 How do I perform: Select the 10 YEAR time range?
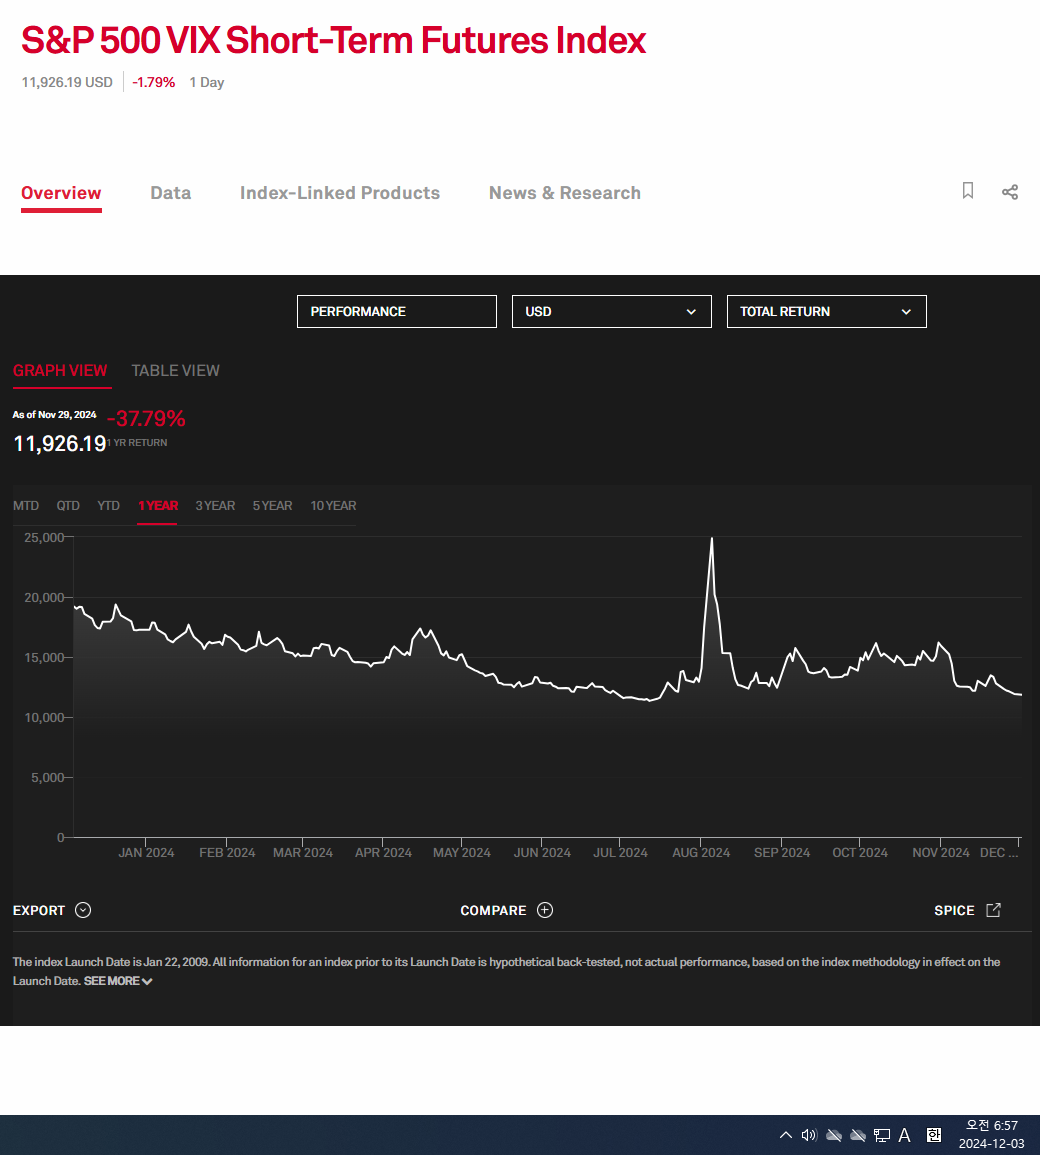point(333,505)
